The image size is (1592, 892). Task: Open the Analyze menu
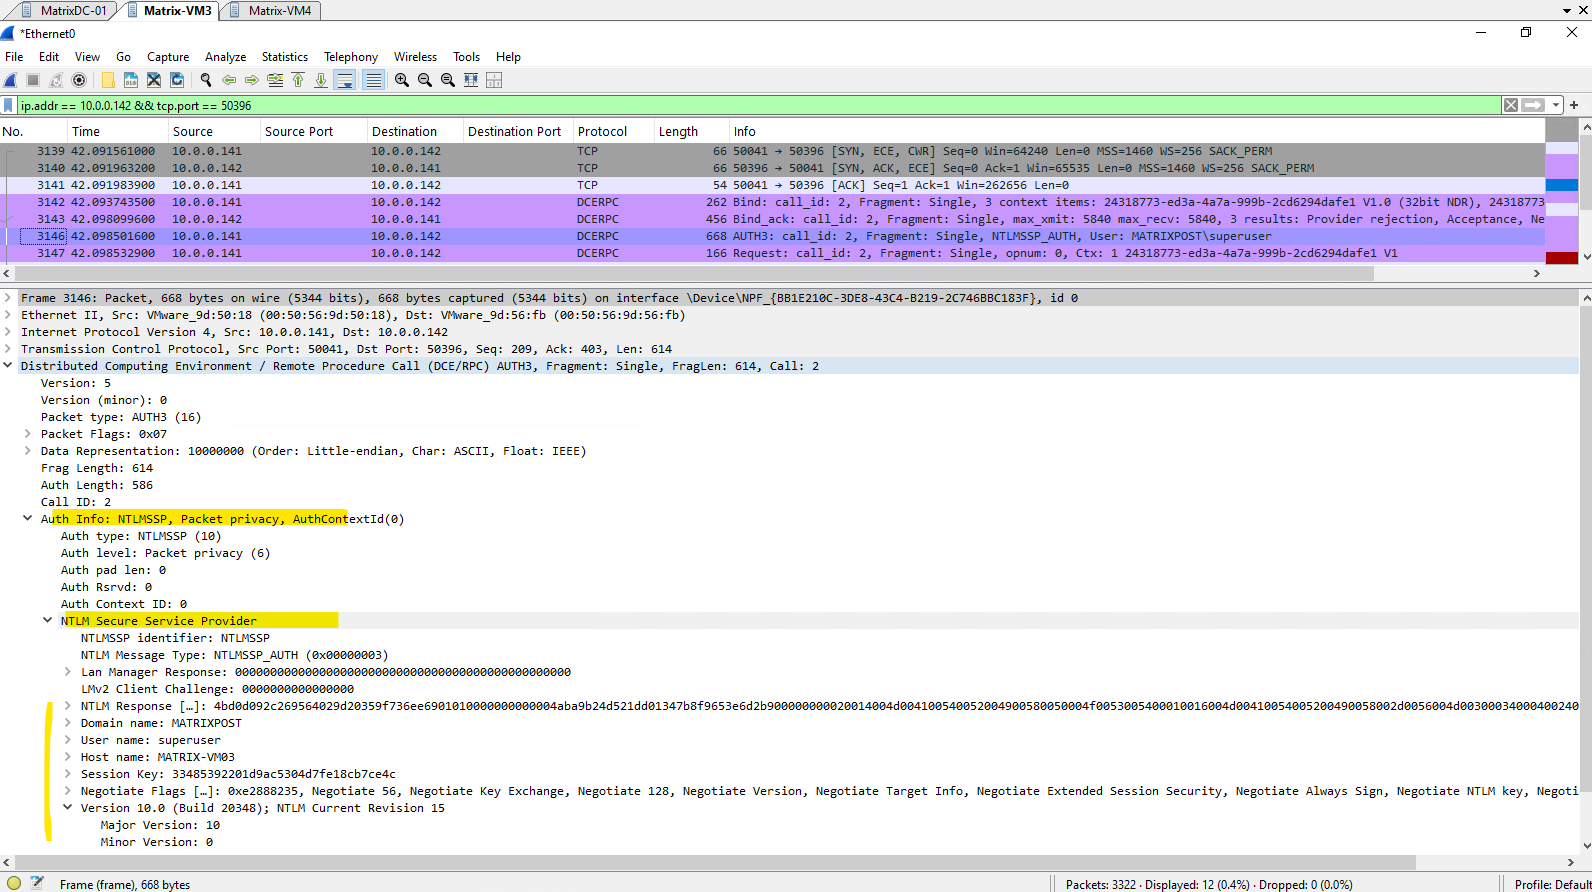225,57
